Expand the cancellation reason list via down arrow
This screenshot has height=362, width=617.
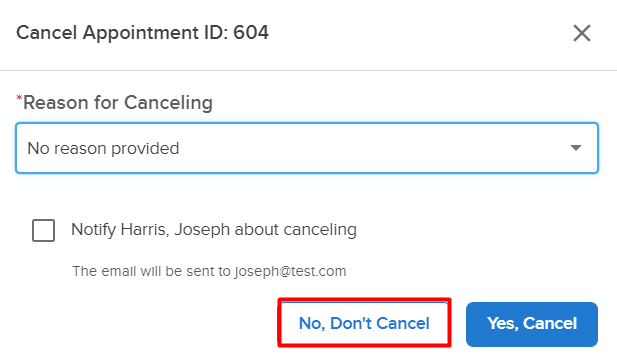click(x=576, y=148)
